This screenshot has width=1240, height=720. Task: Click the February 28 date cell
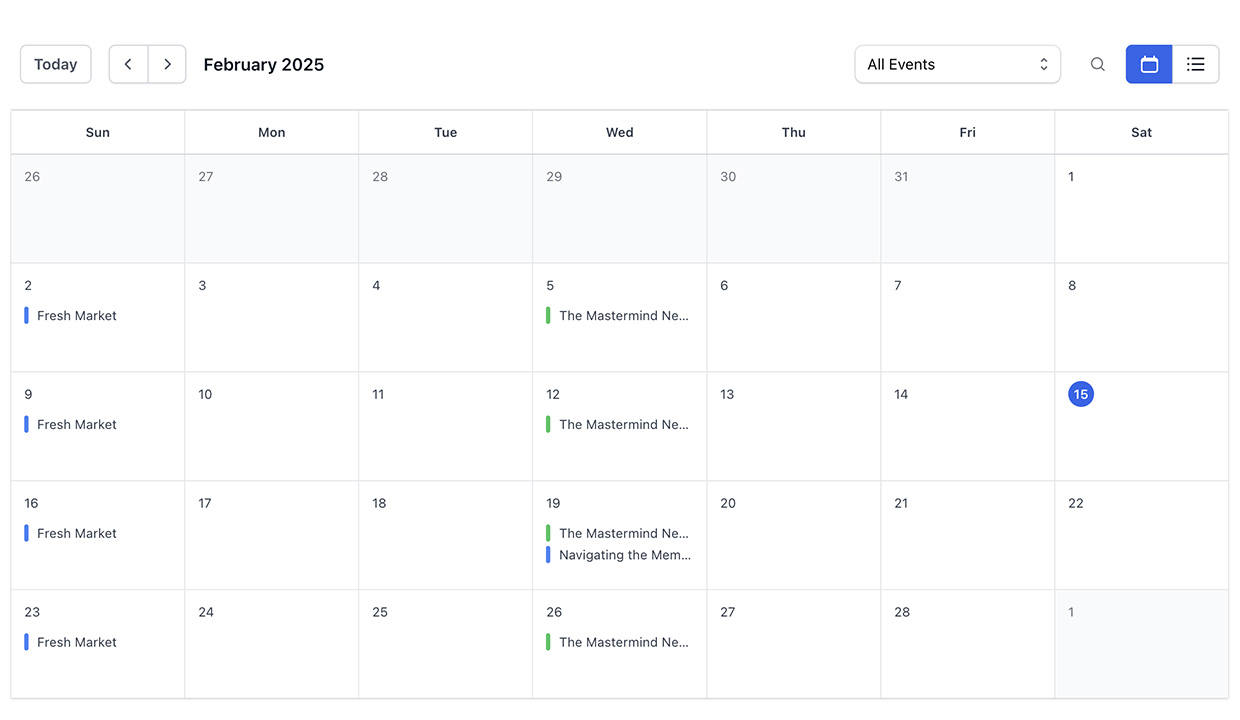tap(966, 643)
